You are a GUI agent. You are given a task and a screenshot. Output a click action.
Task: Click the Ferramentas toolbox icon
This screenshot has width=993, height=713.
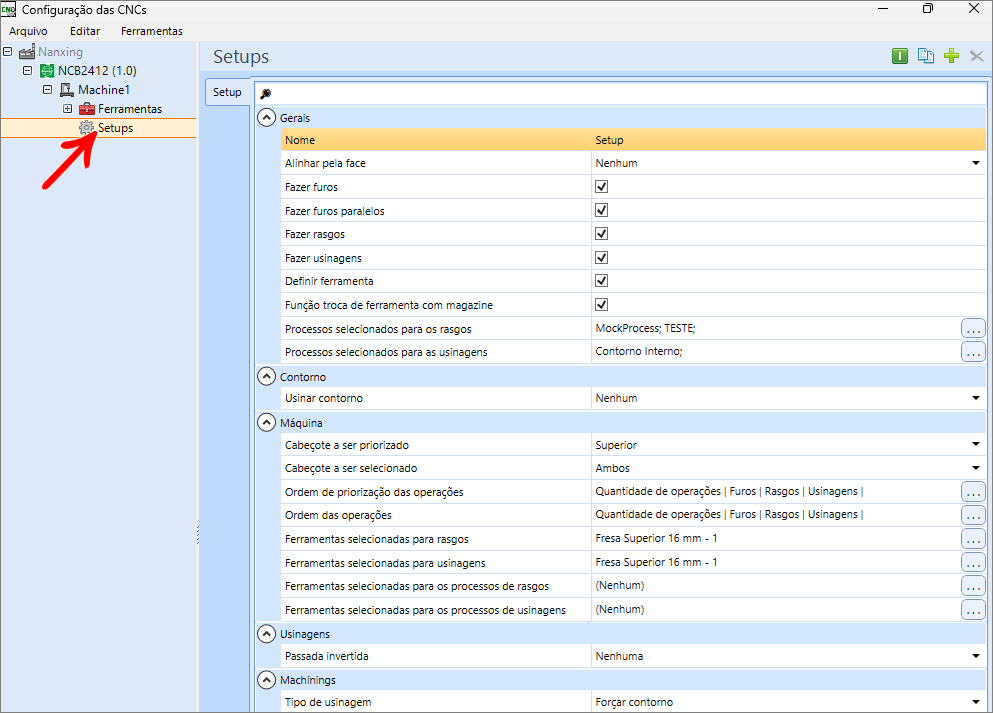[87, 109]
